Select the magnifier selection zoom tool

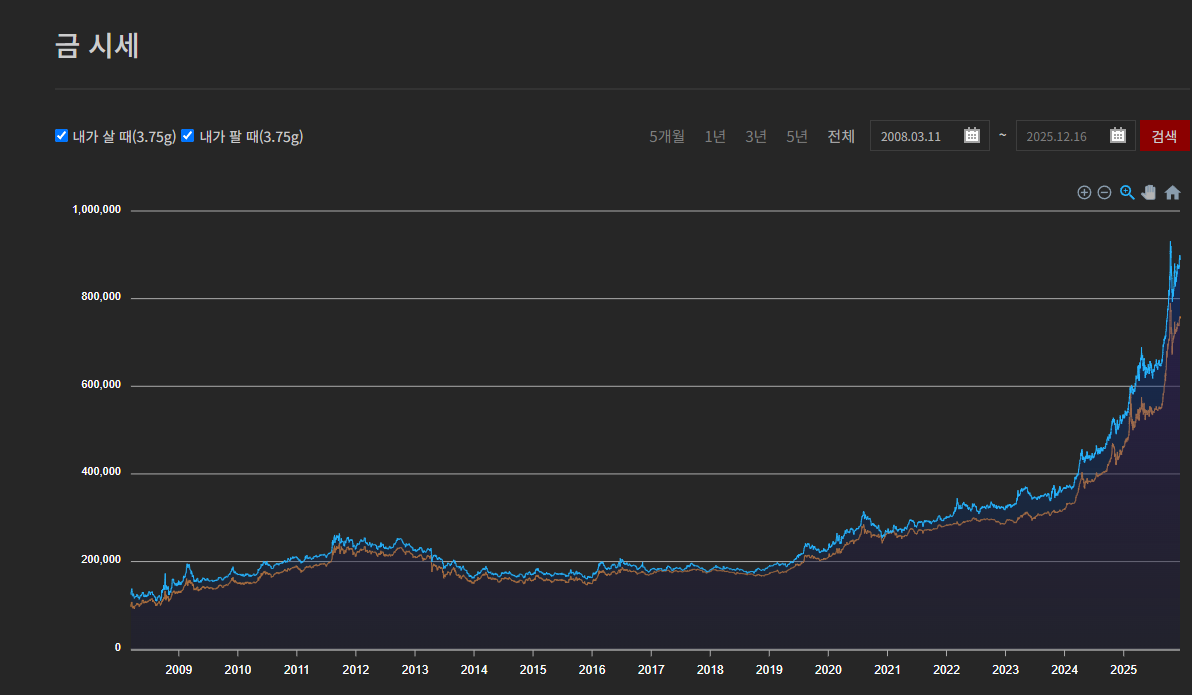[1127, 192]
